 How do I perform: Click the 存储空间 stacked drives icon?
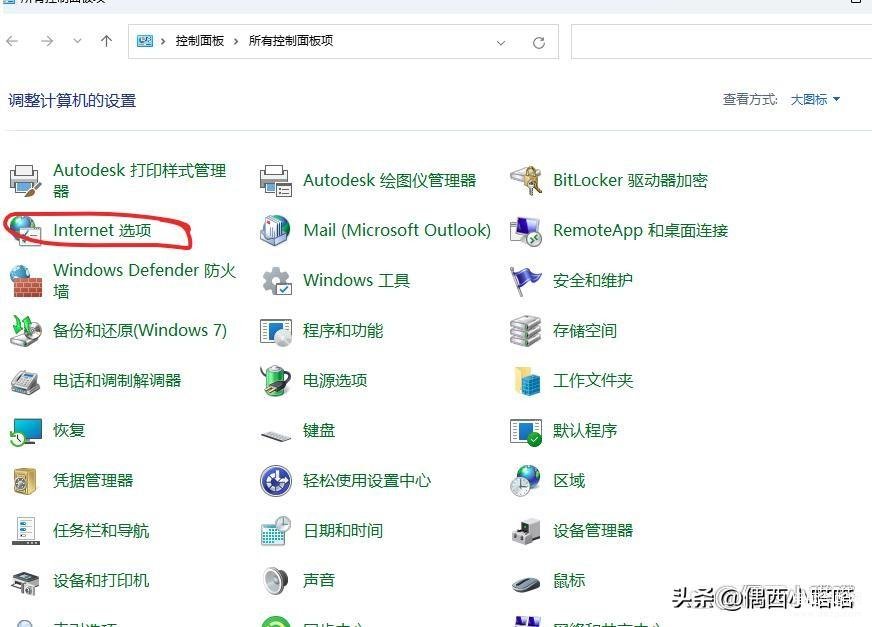[526, 330]
